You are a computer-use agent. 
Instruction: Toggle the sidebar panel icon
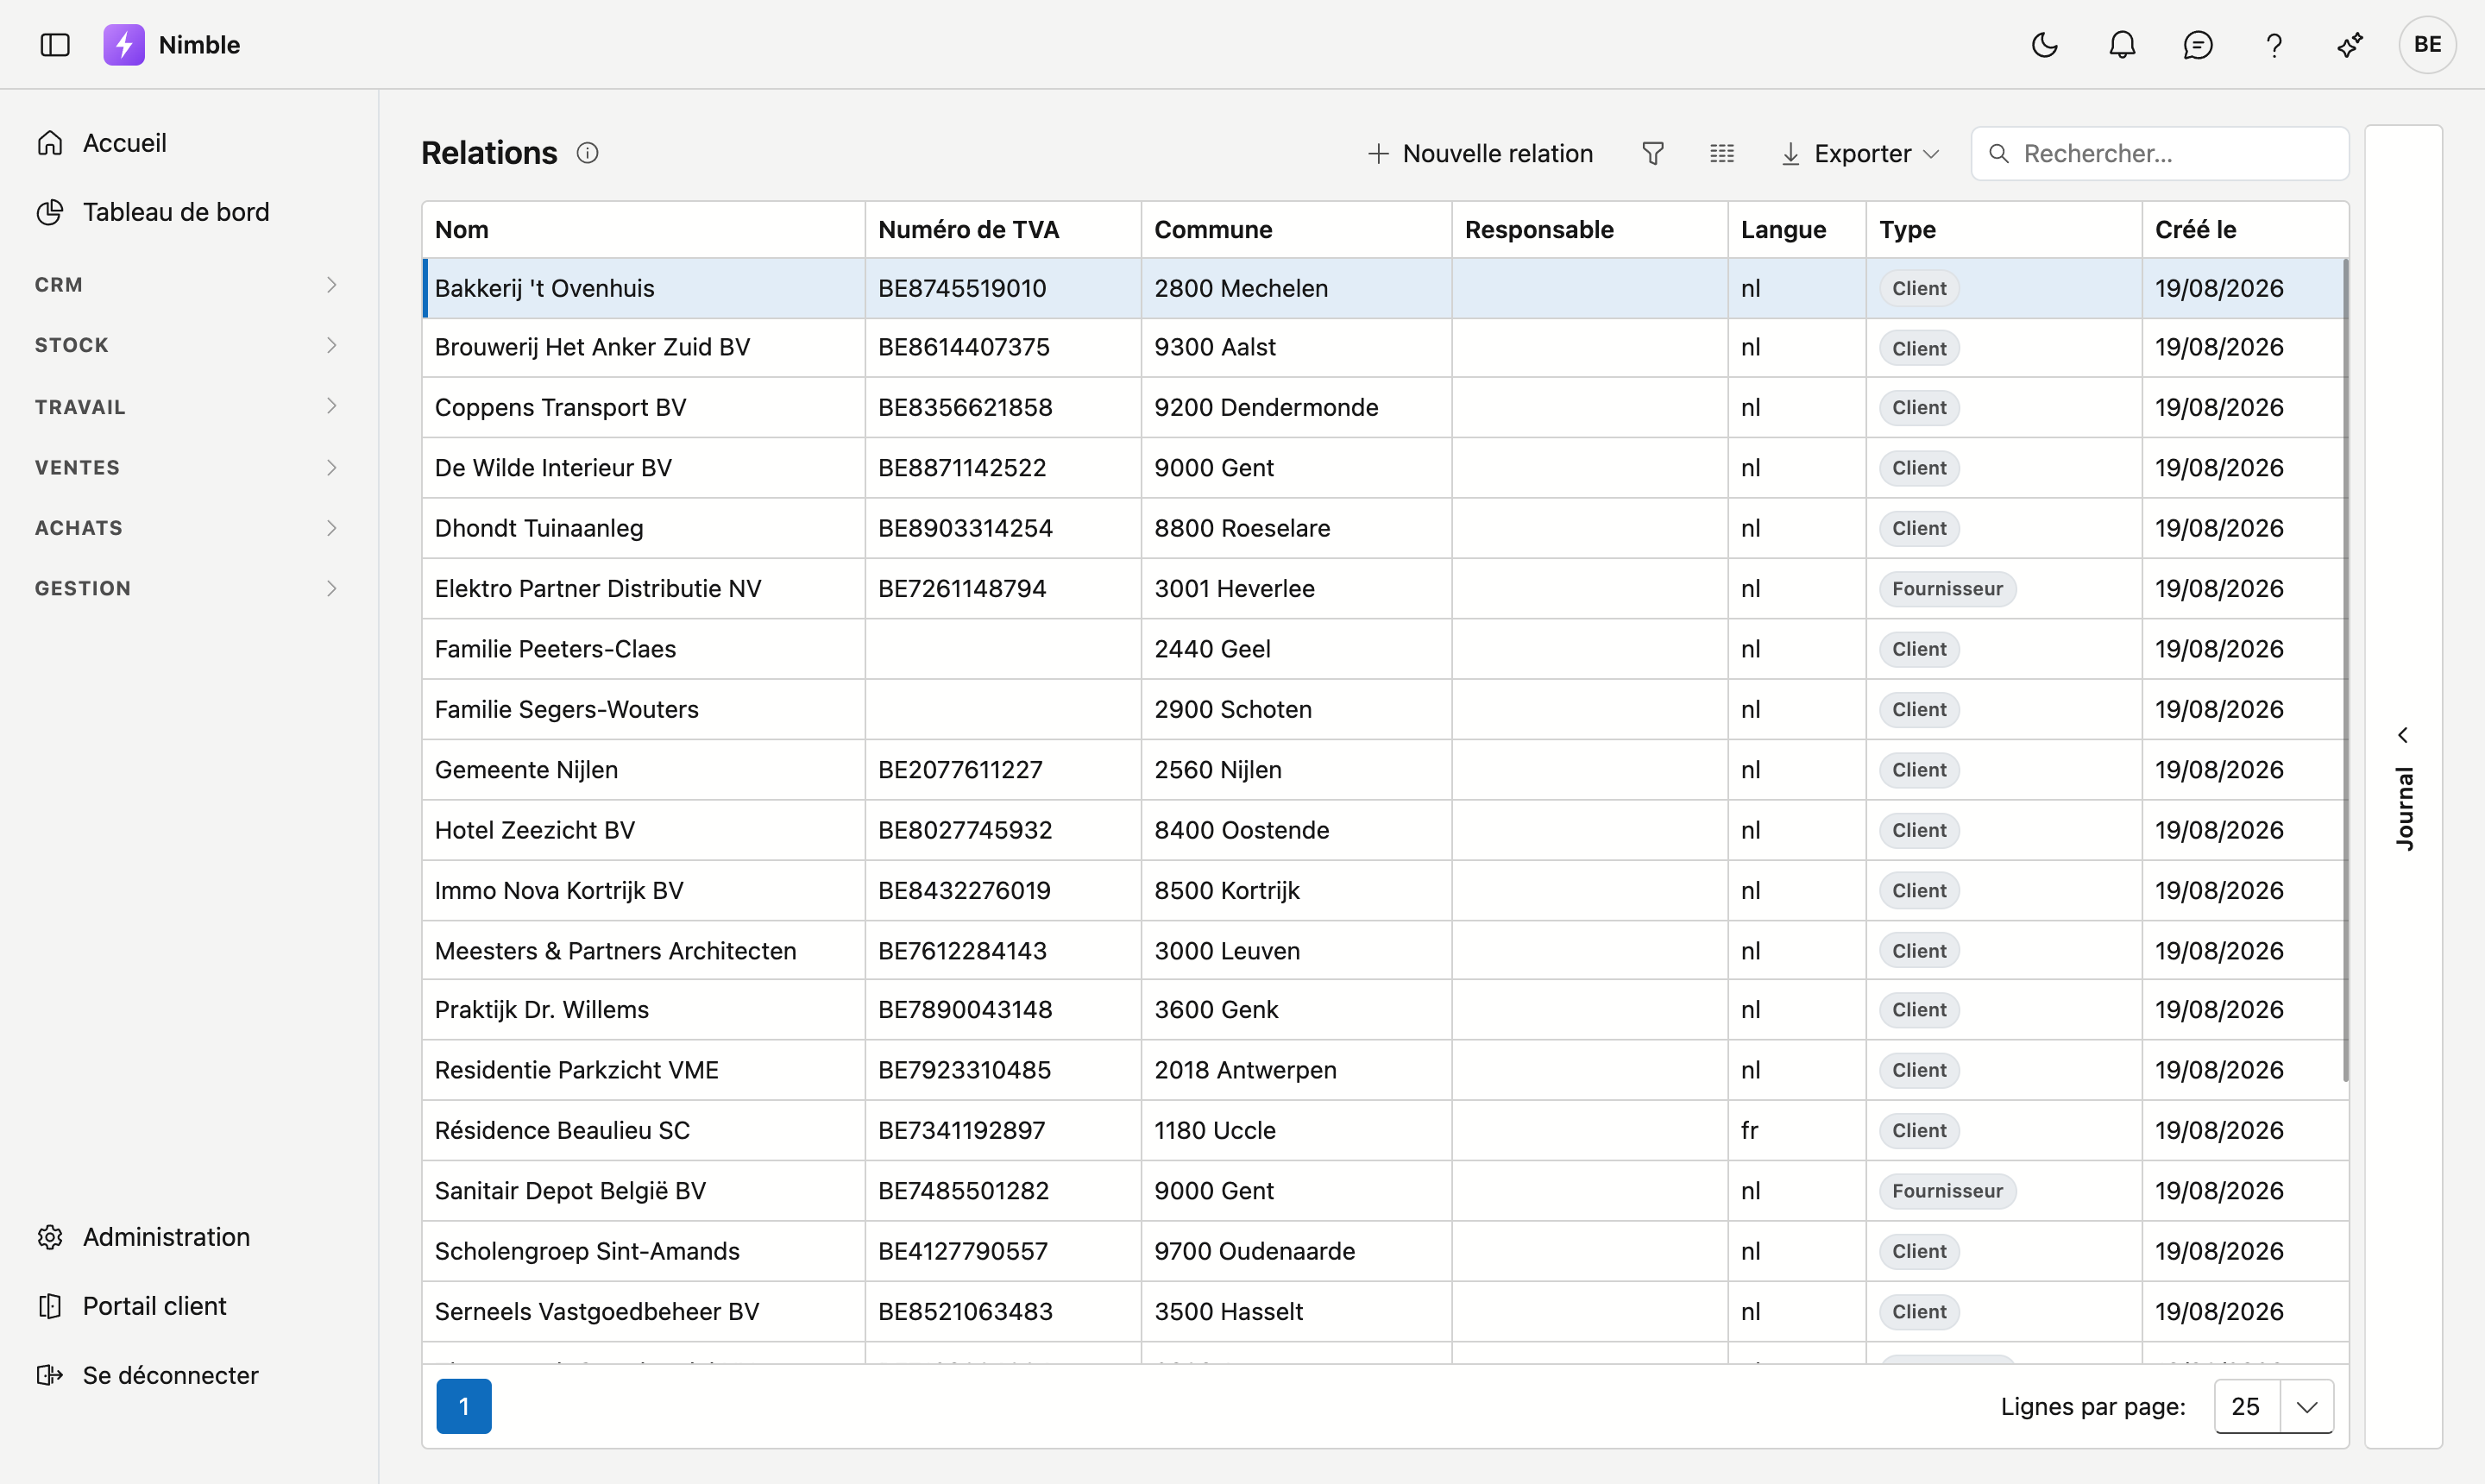pos(55,45)
